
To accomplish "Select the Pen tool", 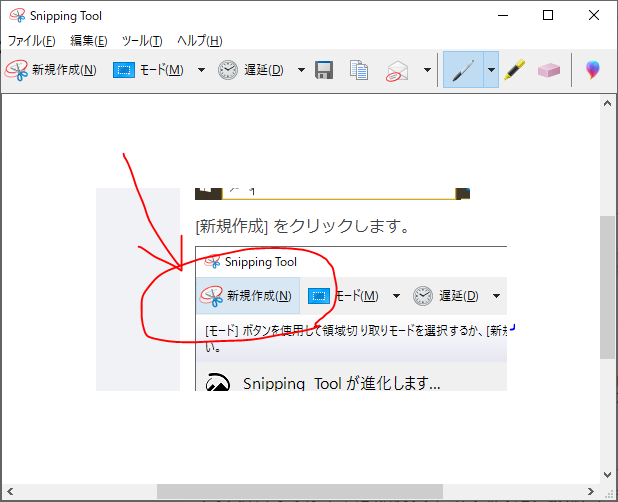I will click(463, 70).
